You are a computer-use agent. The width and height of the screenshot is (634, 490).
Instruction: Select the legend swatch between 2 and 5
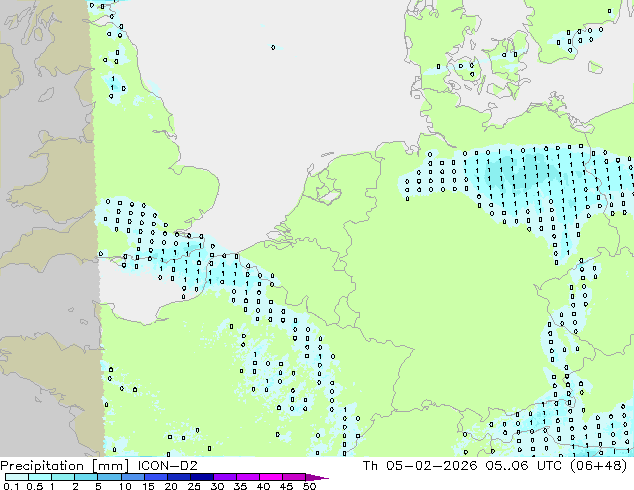click(86, 477)
